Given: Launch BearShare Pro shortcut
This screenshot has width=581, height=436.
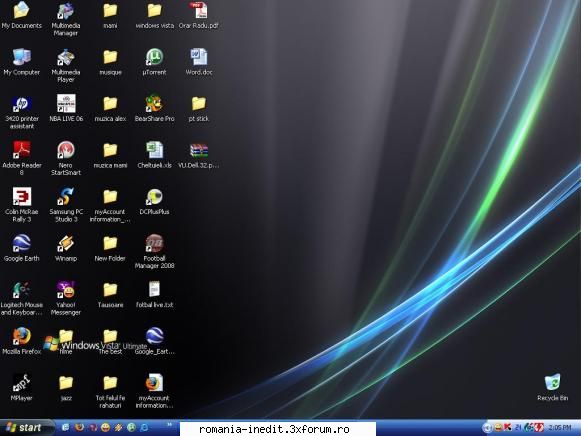Looking at the screenshot, I should (154, 109).
